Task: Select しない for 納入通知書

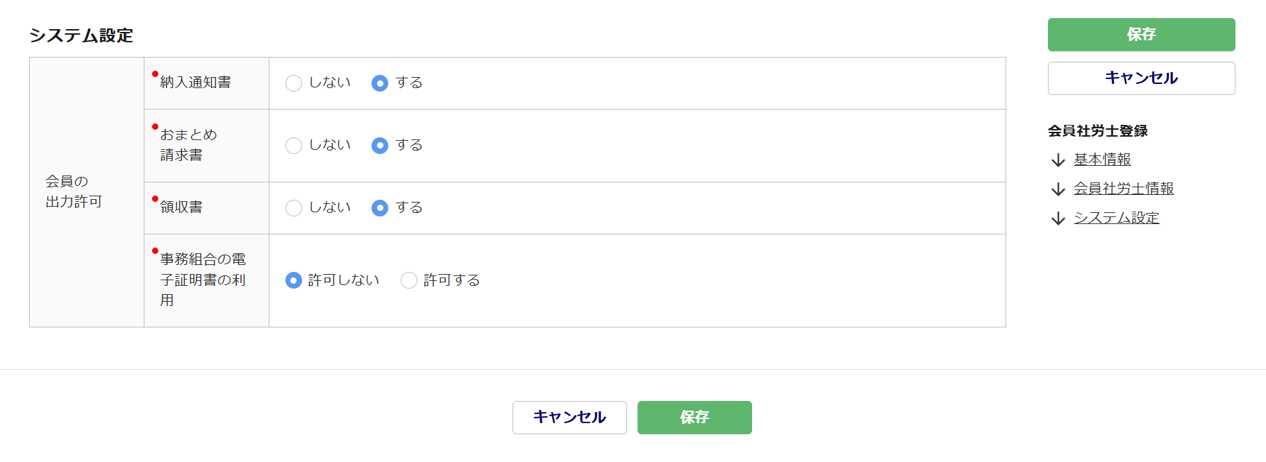Action: coord(294,83)
